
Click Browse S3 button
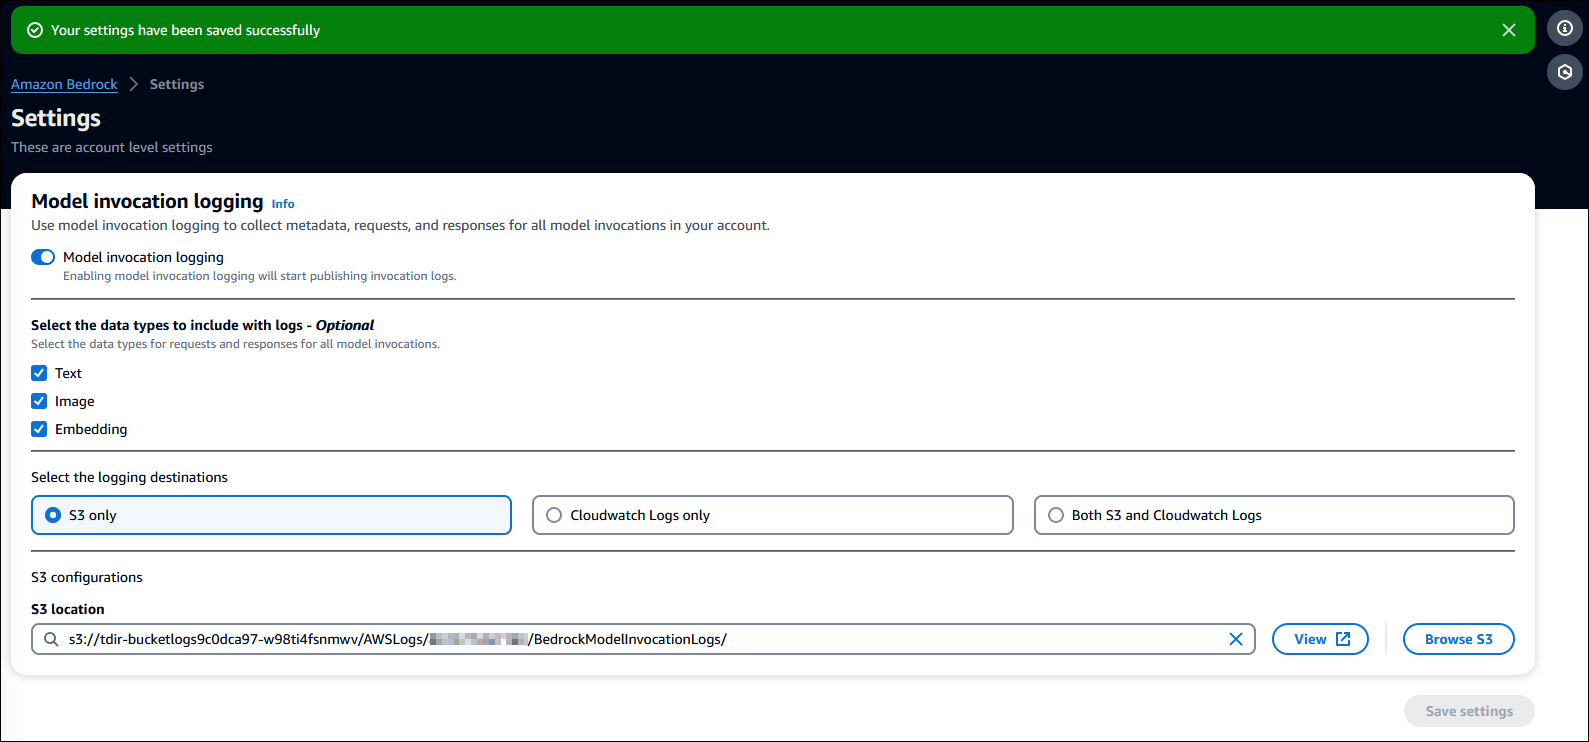pos(1458,639)
